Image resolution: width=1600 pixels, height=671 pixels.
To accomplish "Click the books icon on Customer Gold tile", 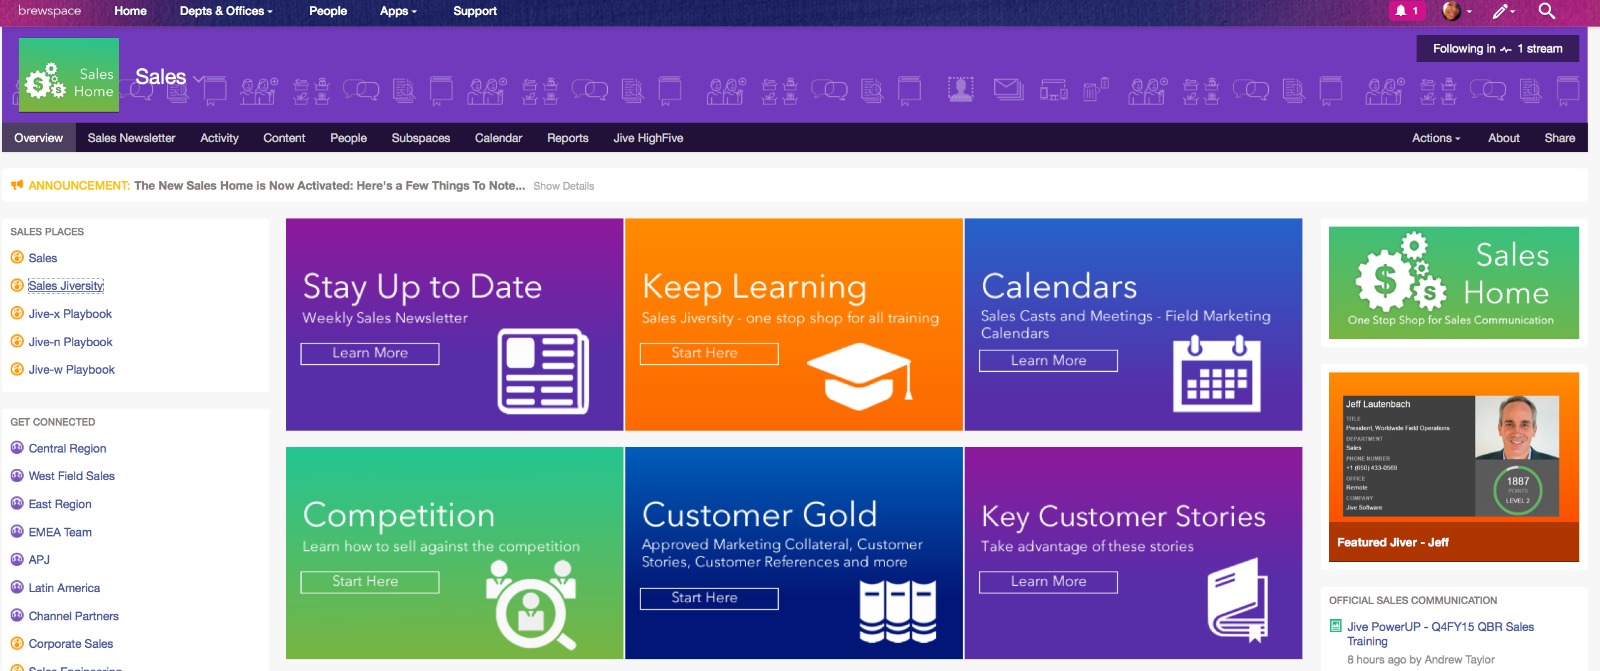I will (x=897, y=611).
